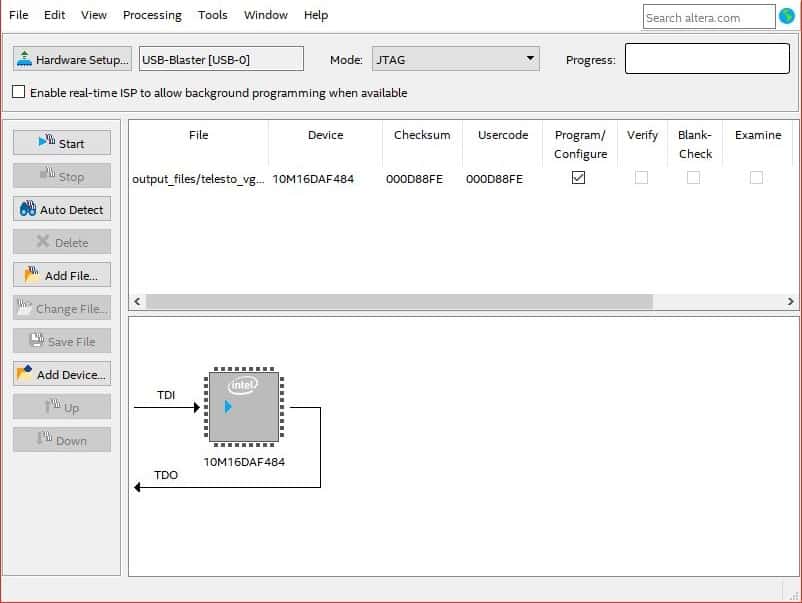Click the Search altera.com field

pyautogui.click(x=708, y=17)
